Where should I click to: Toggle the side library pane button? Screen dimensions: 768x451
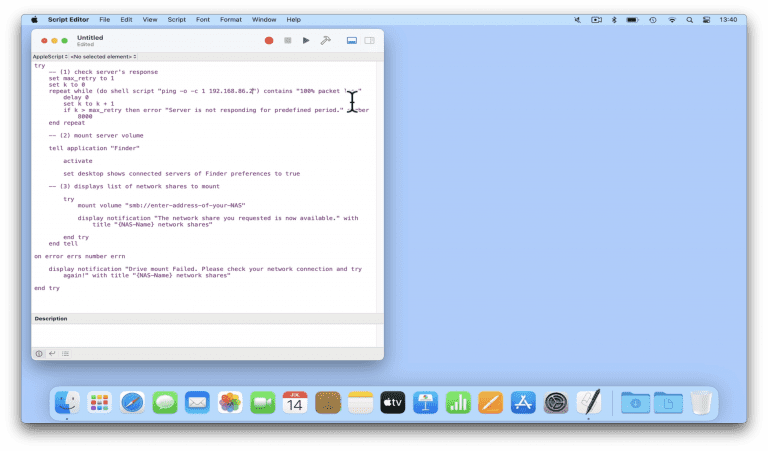click(370, 41)
